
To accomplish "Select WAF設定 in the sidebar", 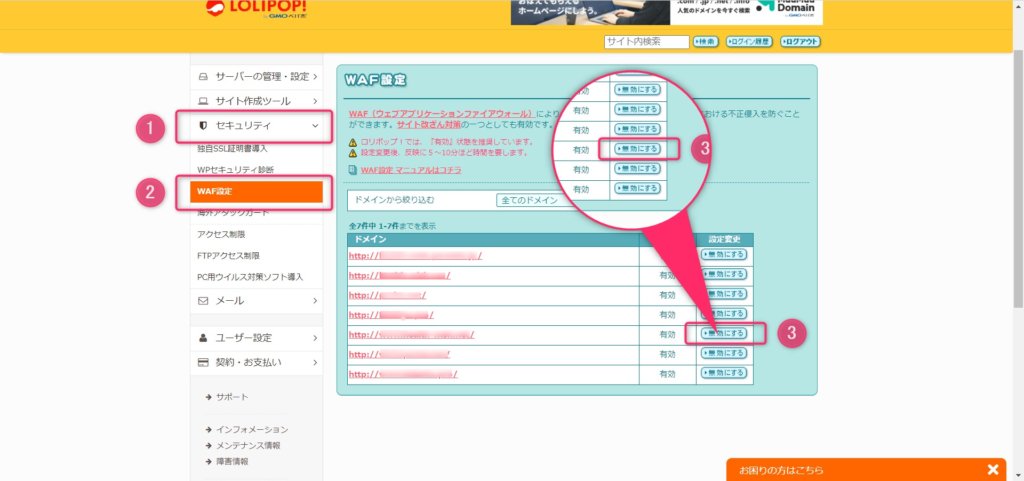I will [257, 191].
